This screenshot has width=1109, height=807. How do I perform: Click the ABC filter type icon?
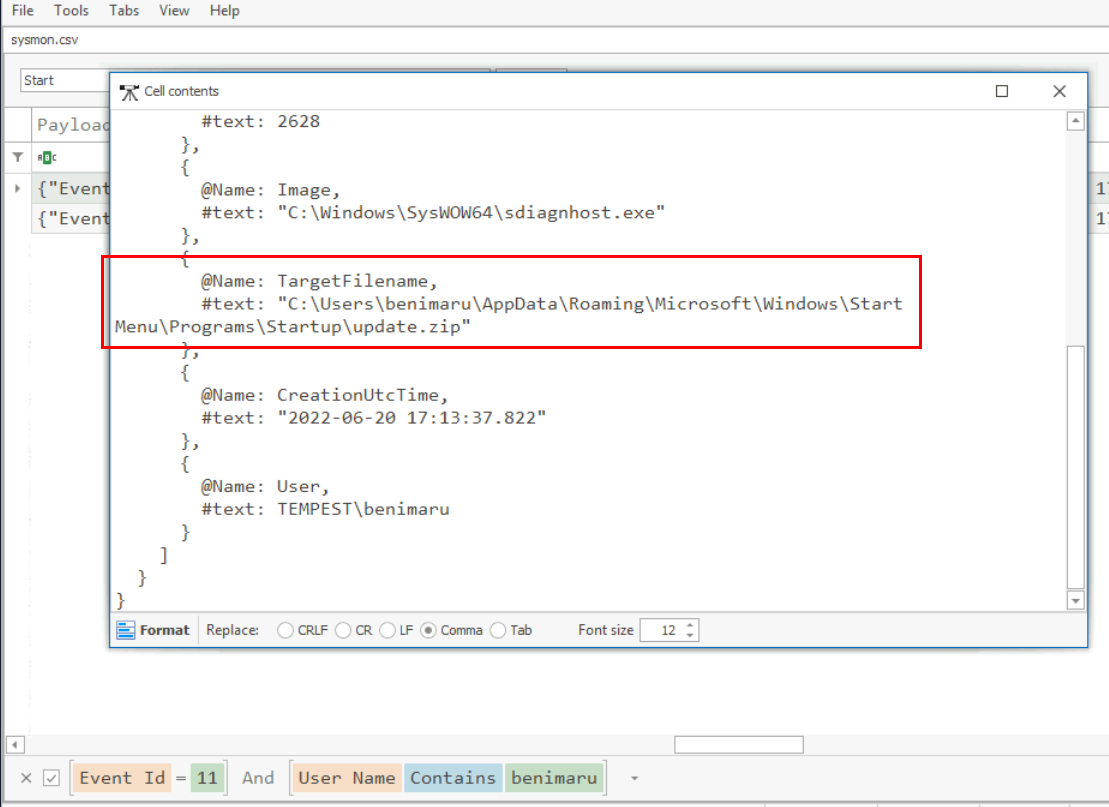coord(47,157)
